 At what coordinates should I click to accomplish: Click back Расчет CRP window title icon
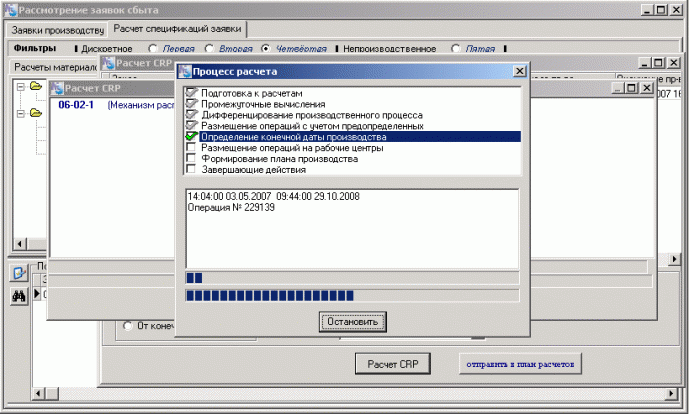(x=108, y=63)
